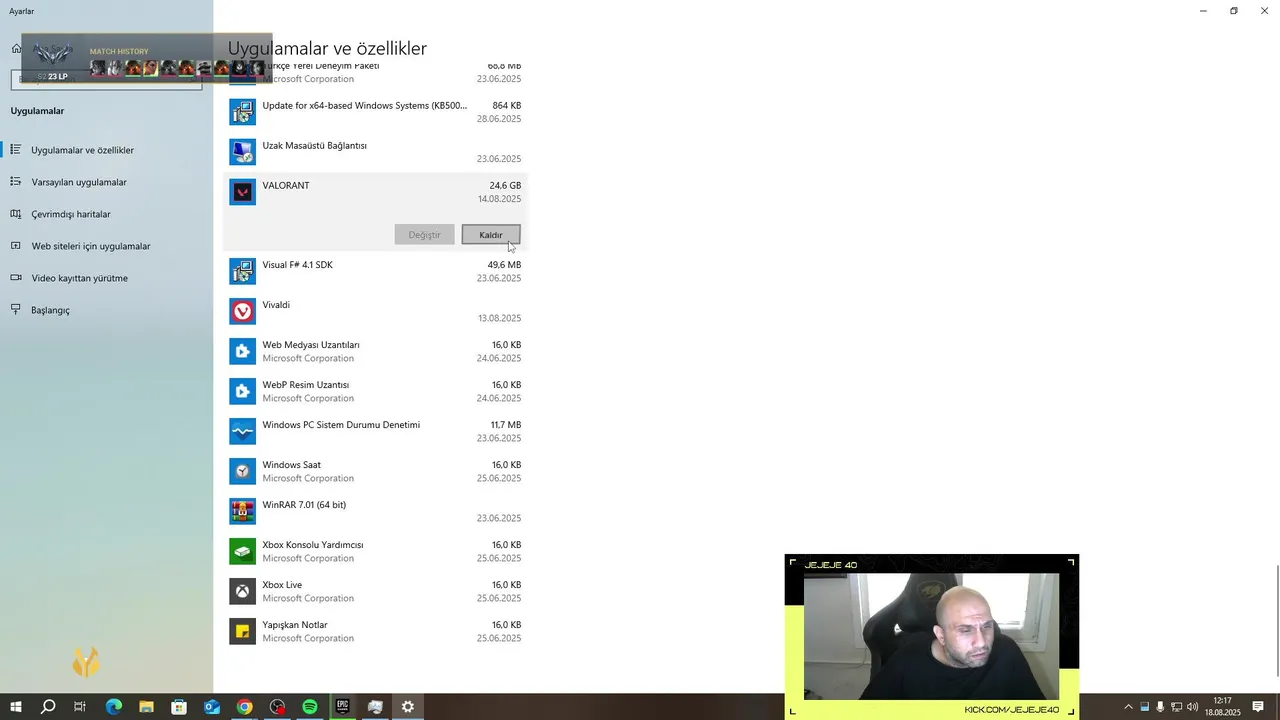
Task: Click the red Vivaldi browser icon
Action: (x=242, y=311)
